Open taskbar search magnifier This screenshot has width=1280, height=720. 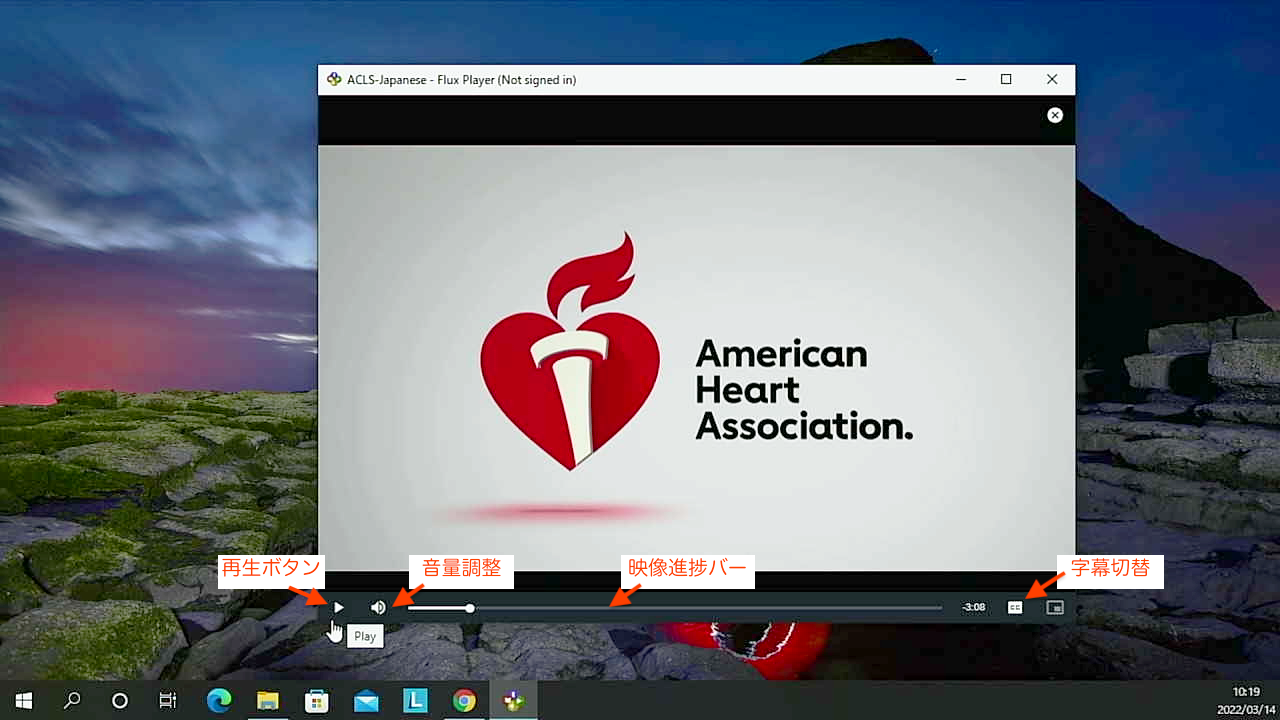72,700
